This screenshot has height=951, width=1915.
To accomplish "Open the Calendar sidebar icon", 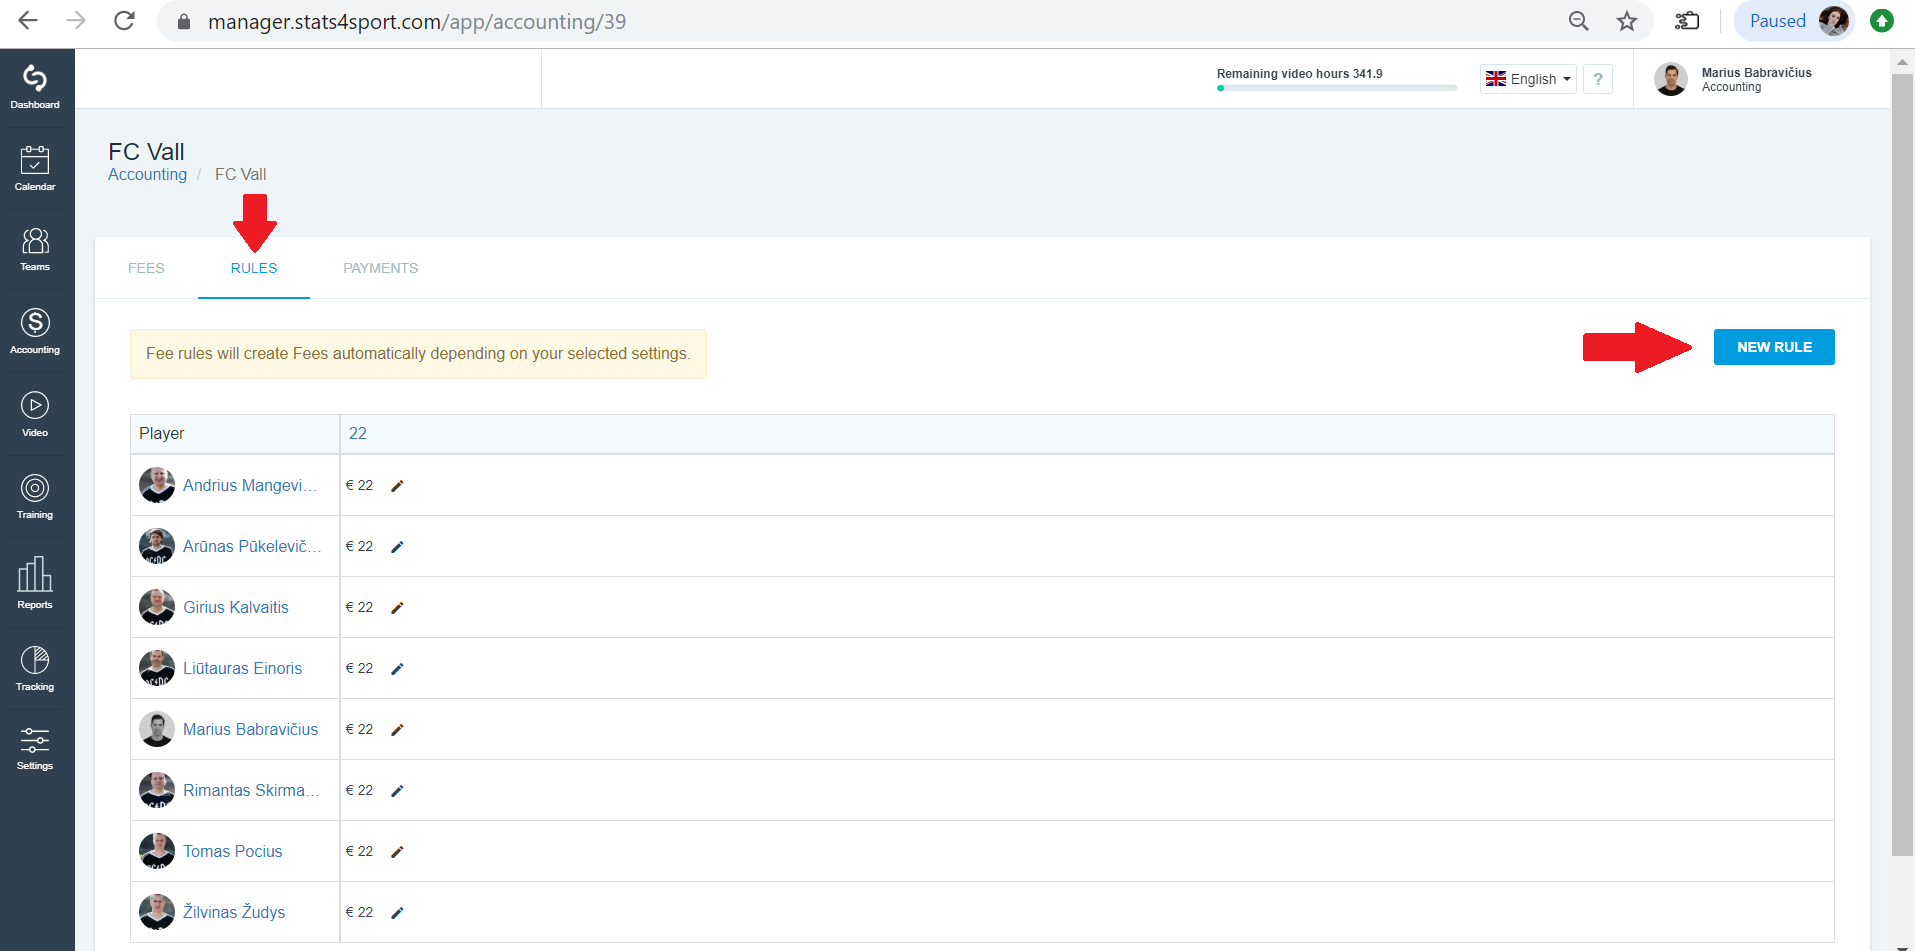I will pyautogui.click(x=35, y=168).
